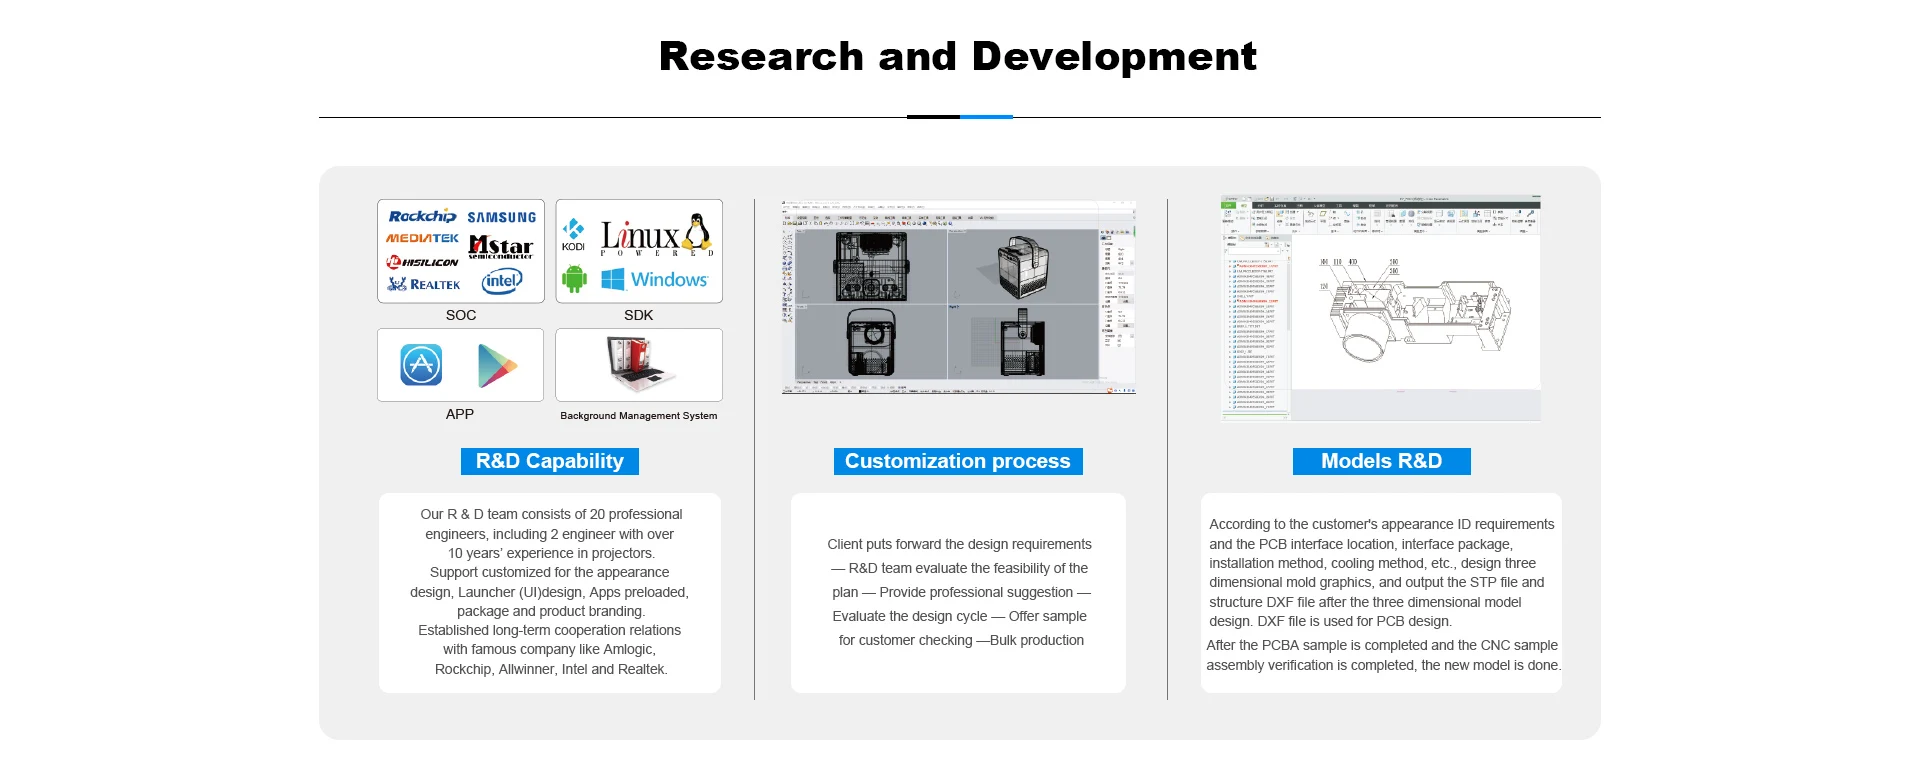The height and width of the screenshot is (777, 1920).
Task: Click the Rockchip logo
Action: [x=422, y=216]
